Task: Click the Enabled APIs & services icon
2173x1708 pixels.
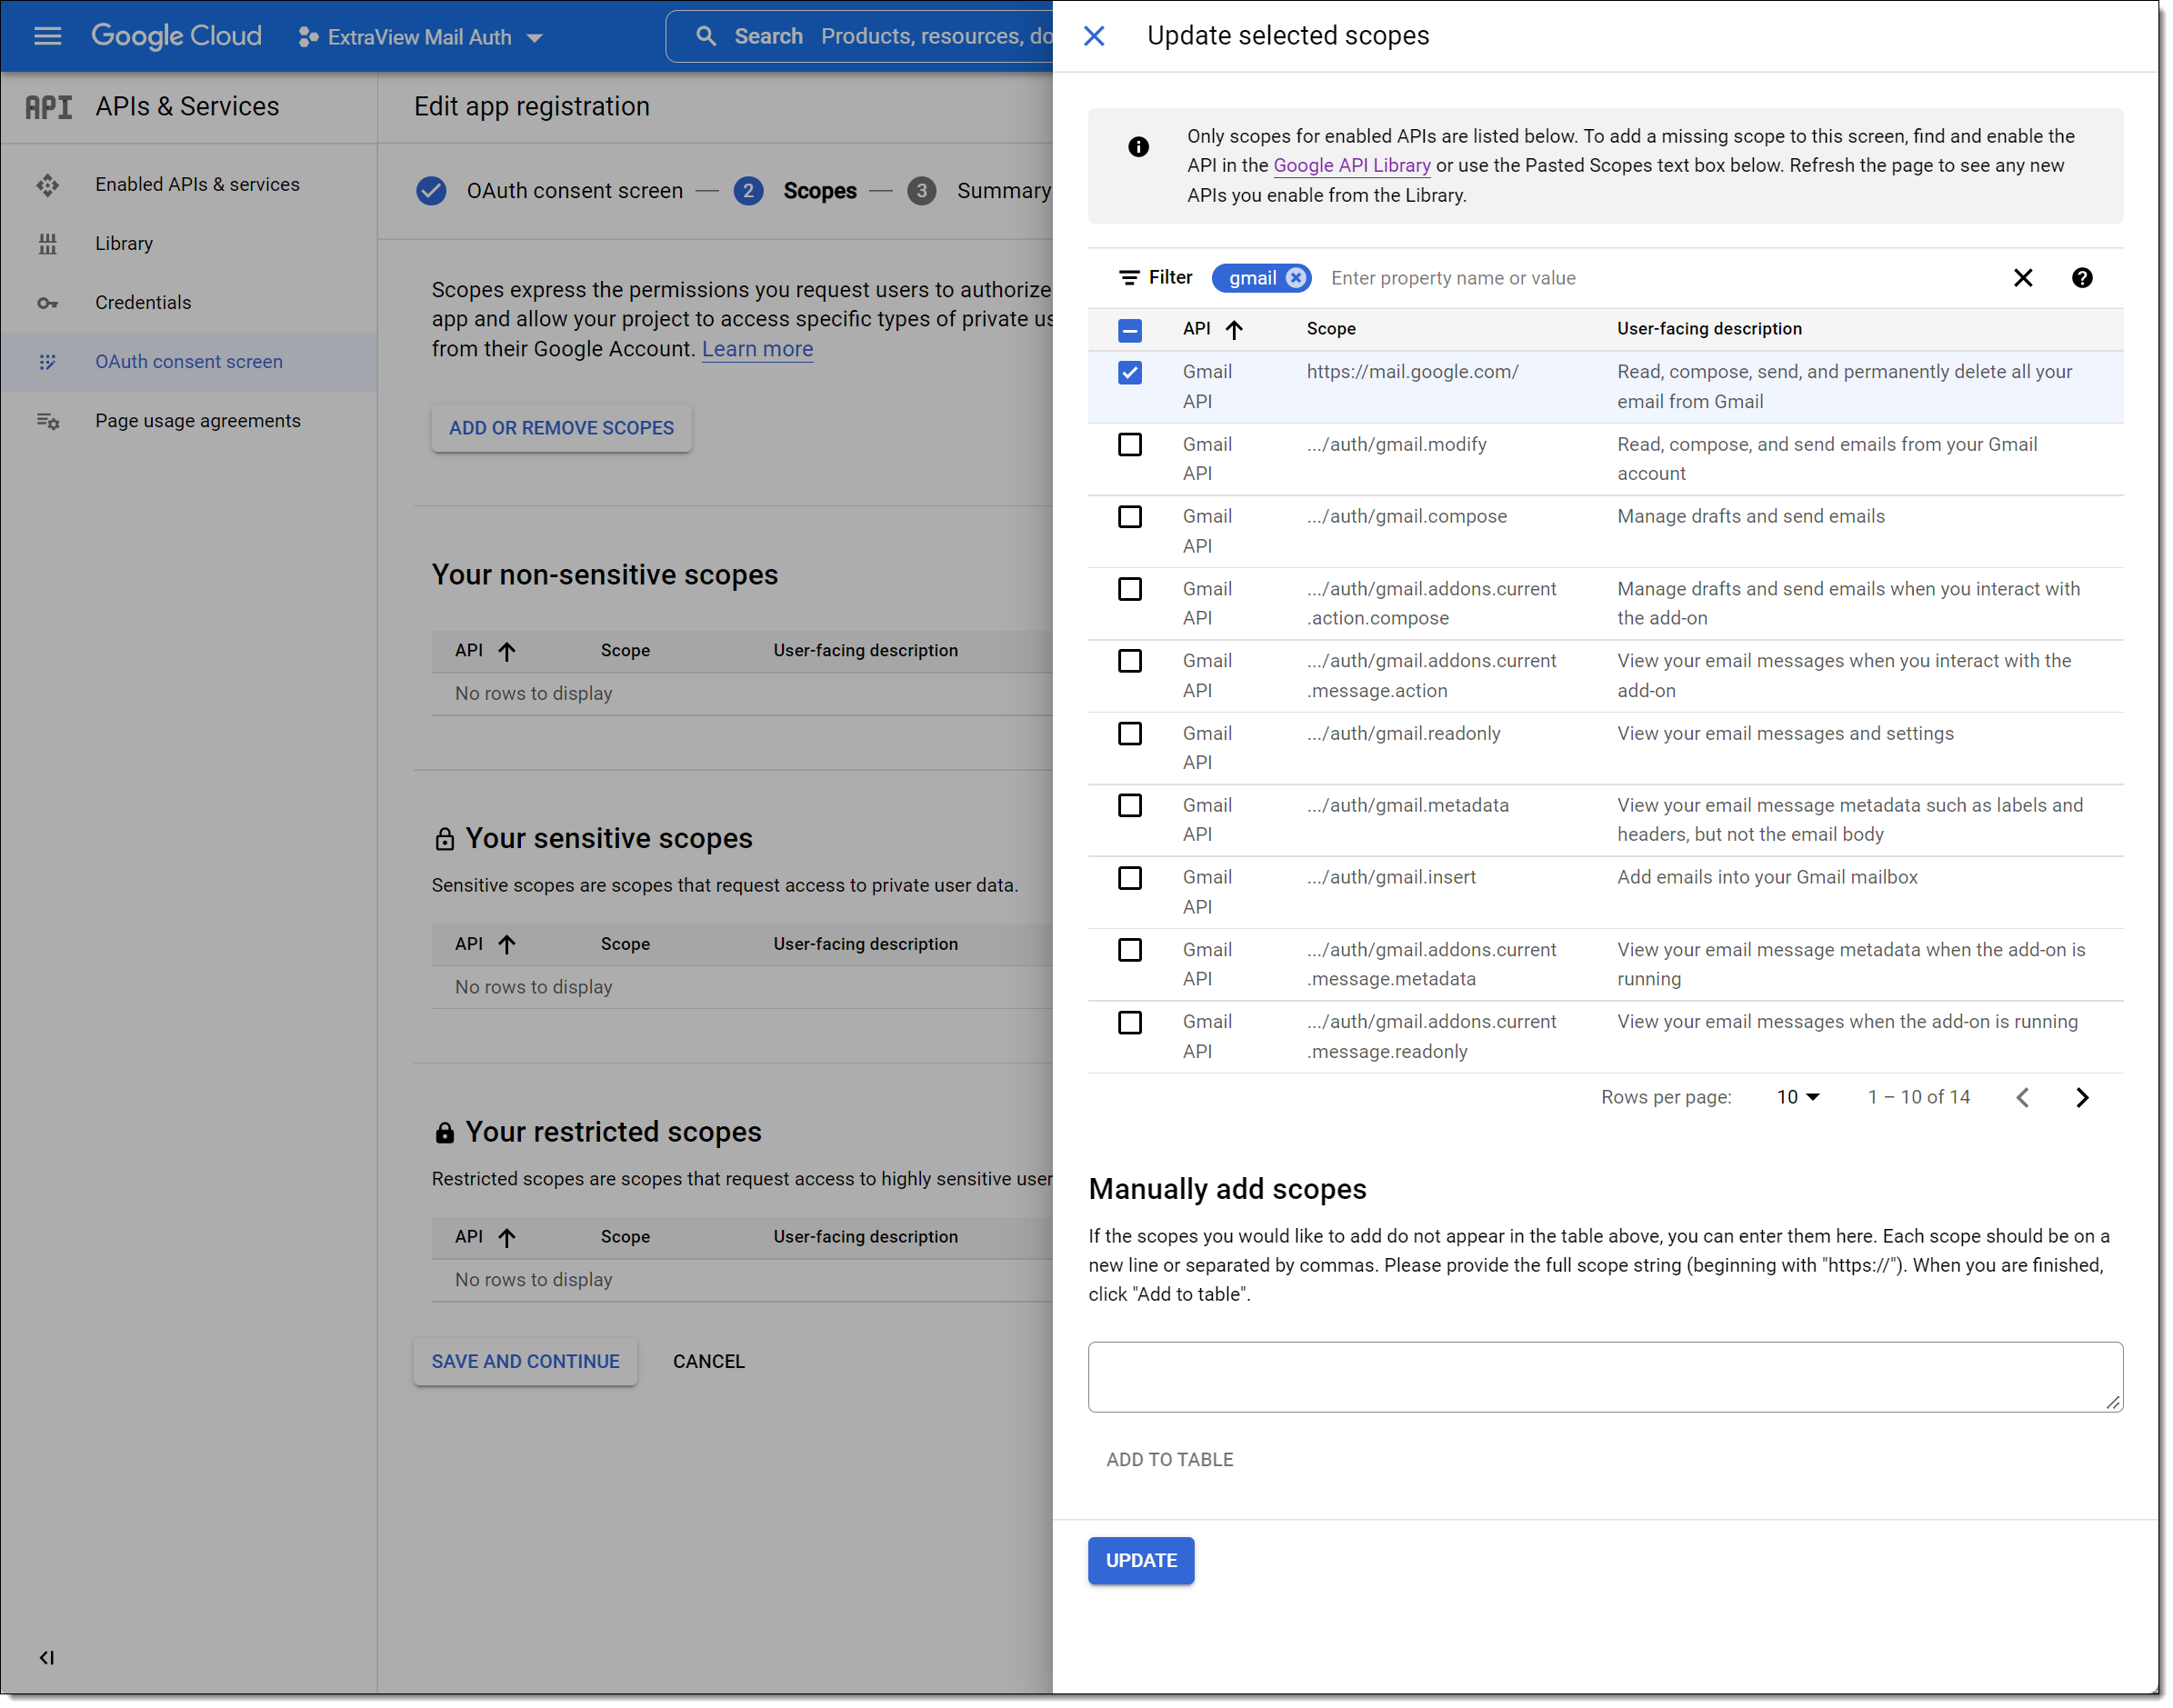Action: pyautogui.click(x=47, y=185)
